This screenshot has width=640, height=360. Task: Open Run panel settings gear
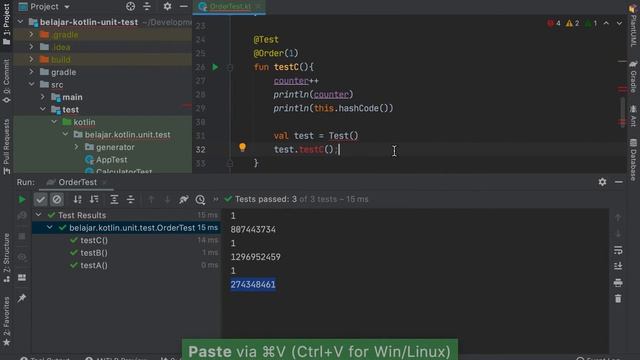pos(602,182)
